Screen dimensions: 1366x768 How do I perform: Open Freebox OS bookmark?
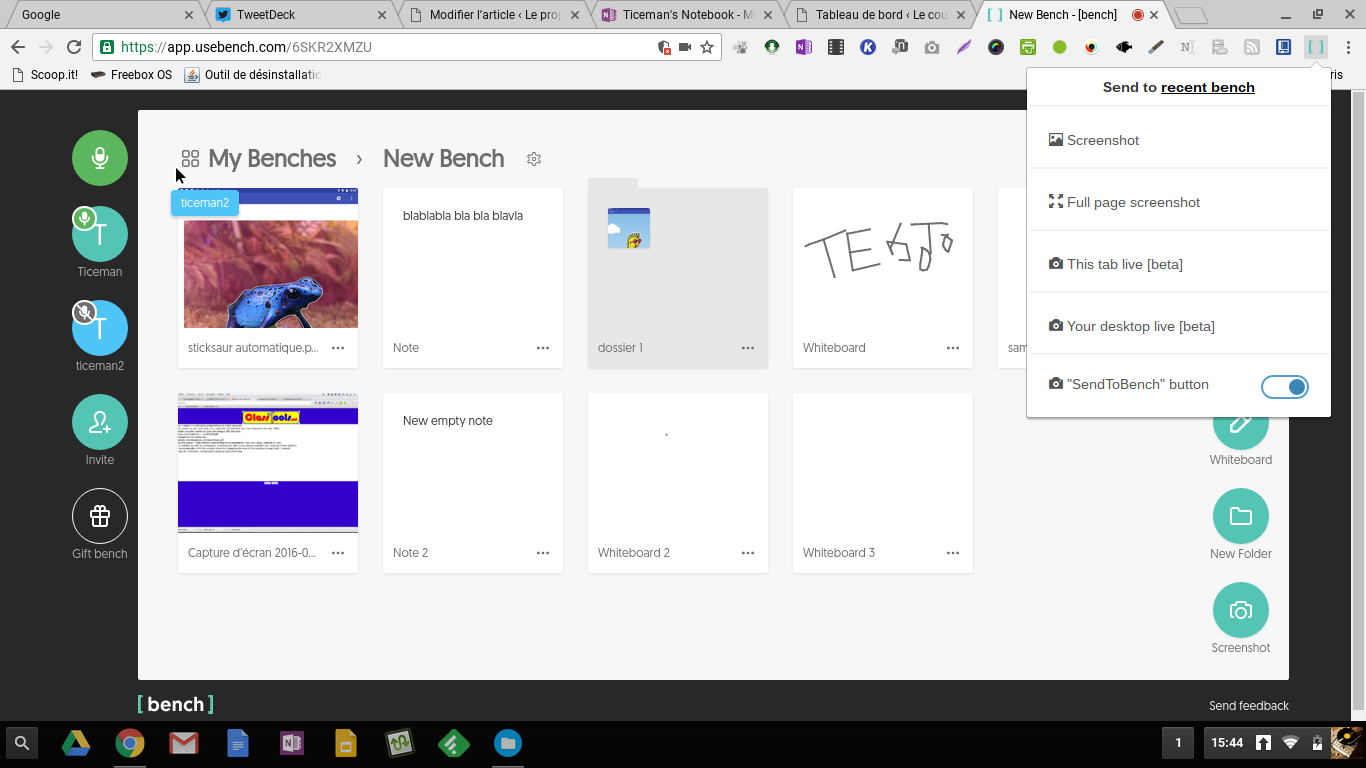point(131,75)
